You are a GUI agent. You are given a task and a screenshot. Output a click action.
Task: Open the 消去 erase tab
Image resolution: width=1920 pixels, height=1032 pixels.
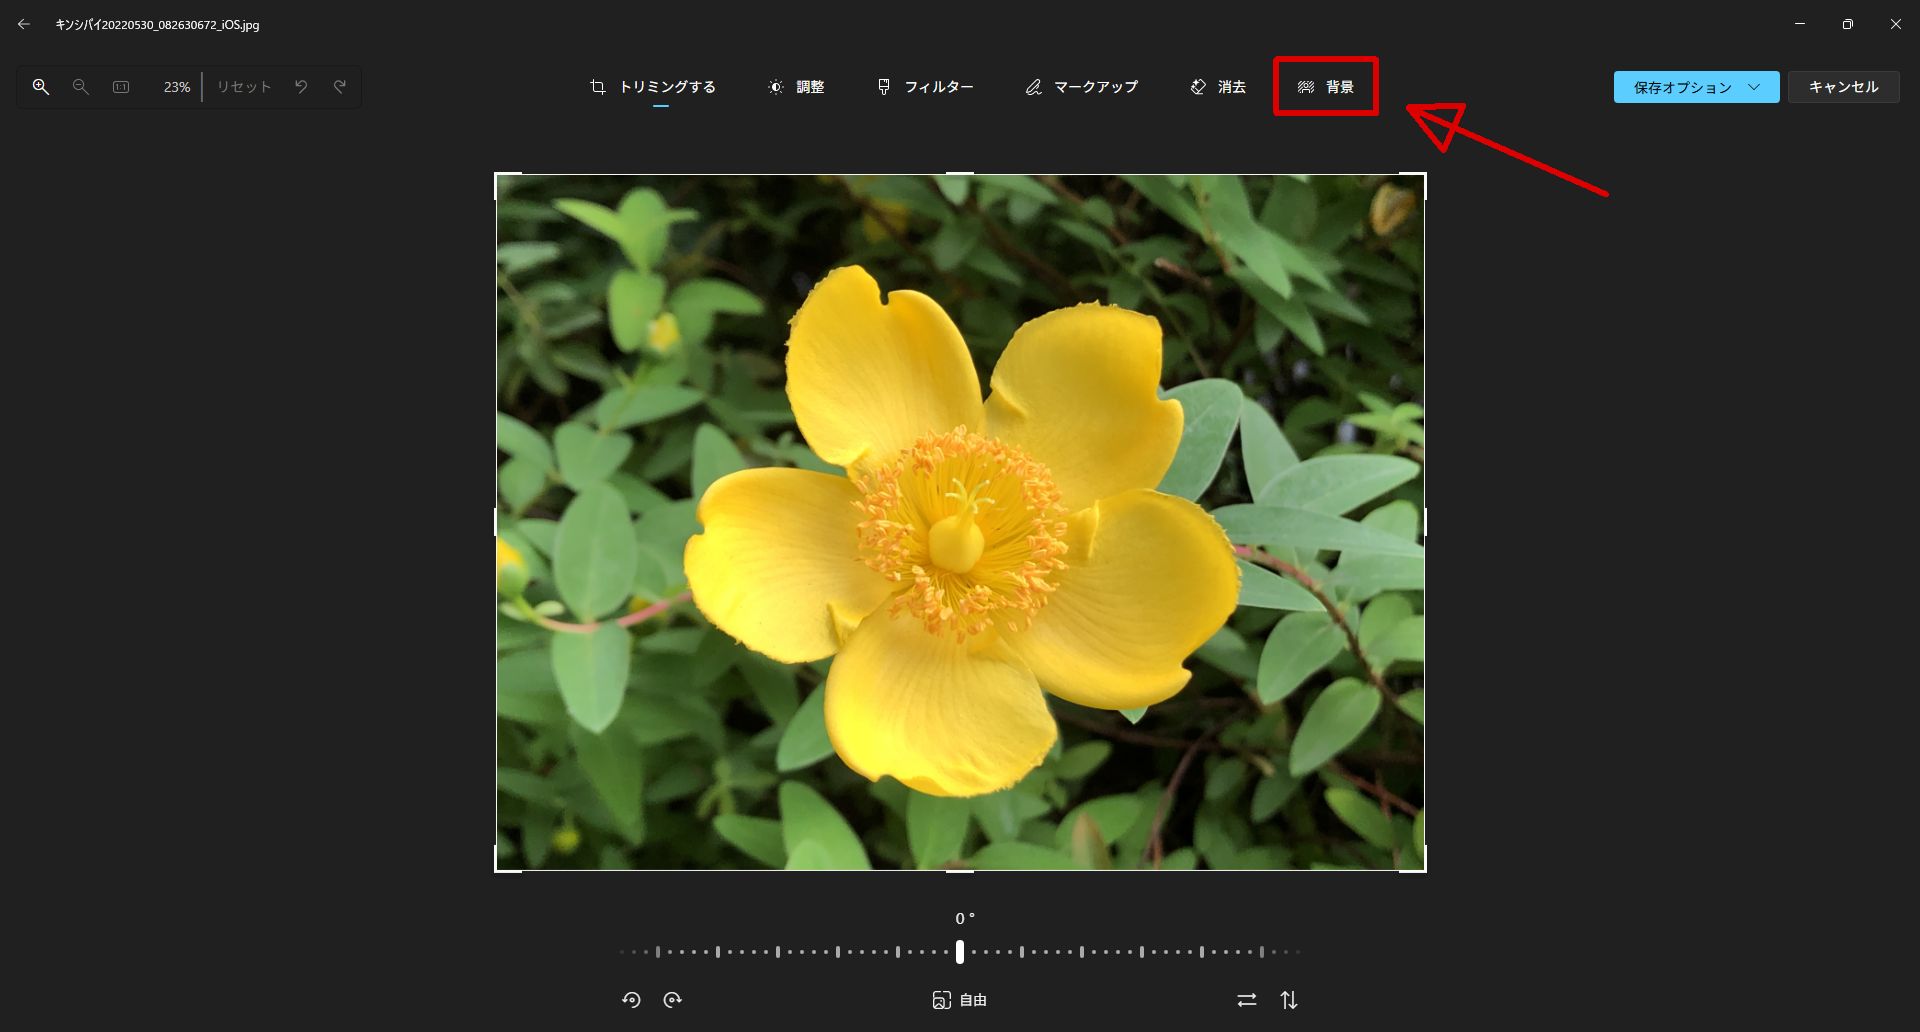(1218, 87)
